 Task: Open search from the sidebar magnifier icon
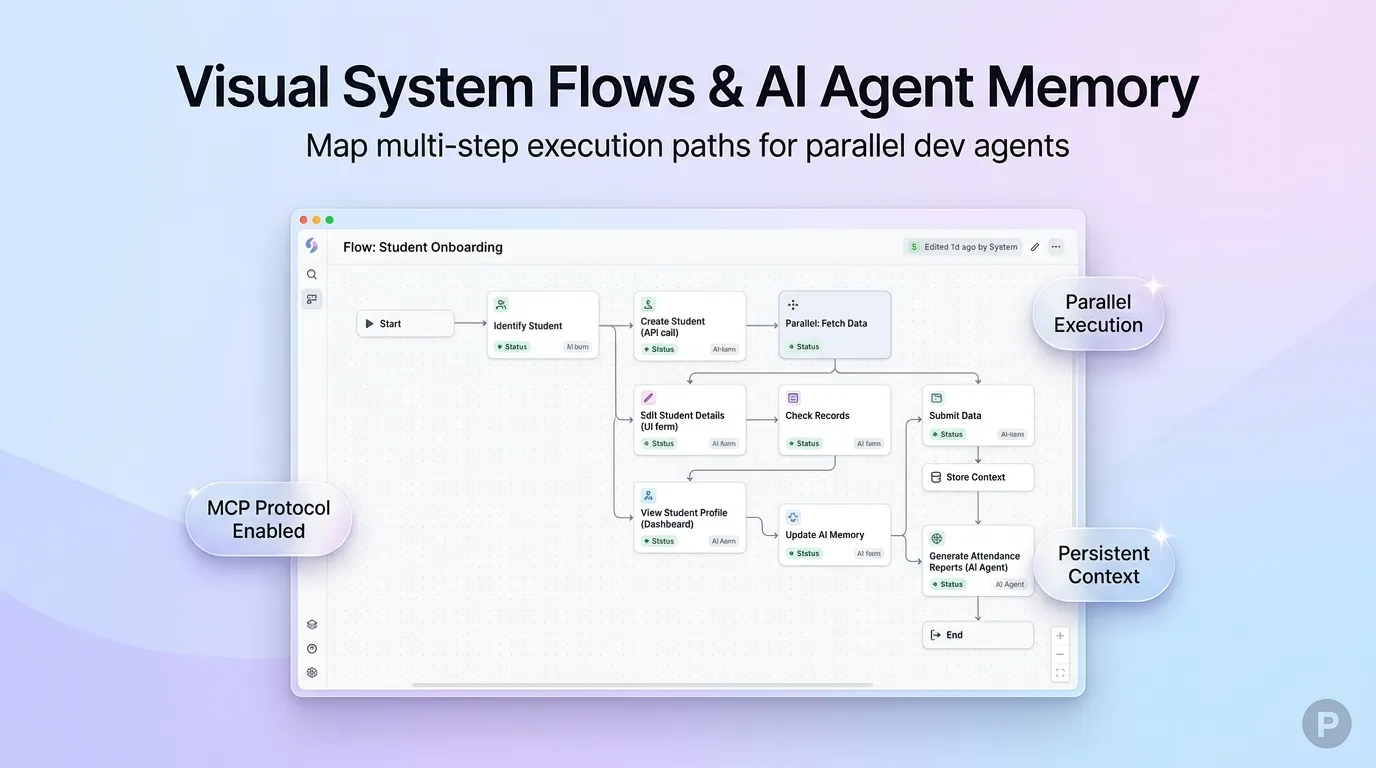tap(312, 274)
